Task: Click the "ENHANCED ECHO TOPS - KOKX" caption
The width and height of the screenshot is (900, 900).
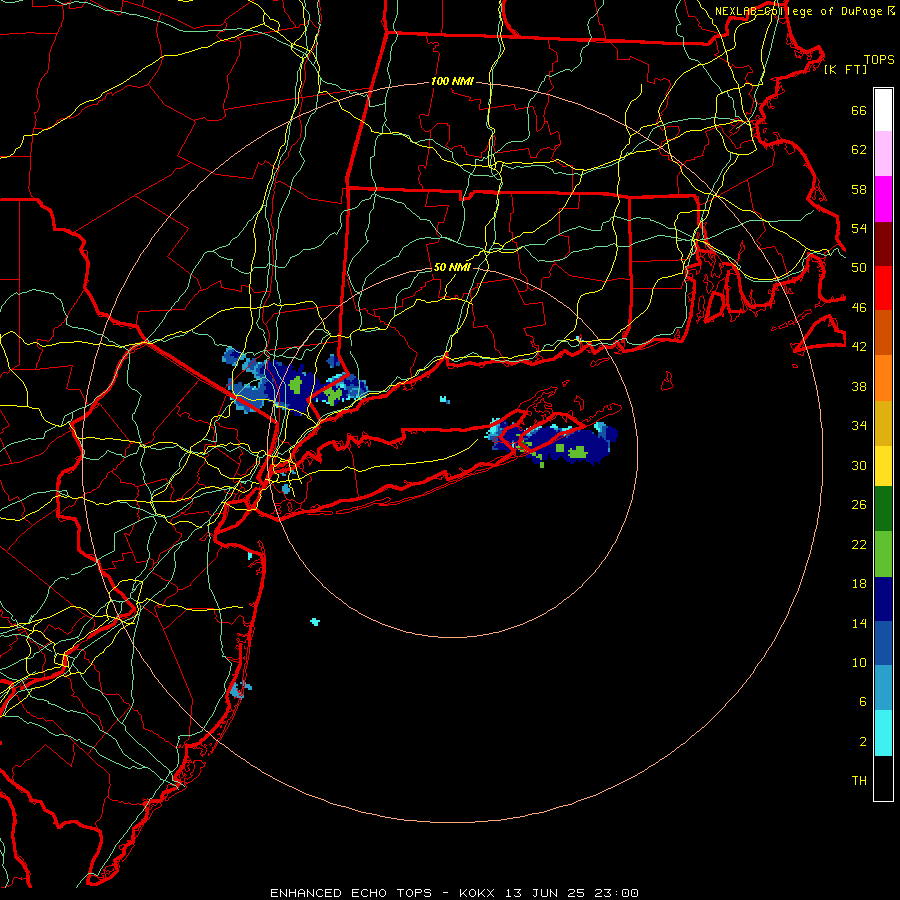Action: click(x=382, y=893)
